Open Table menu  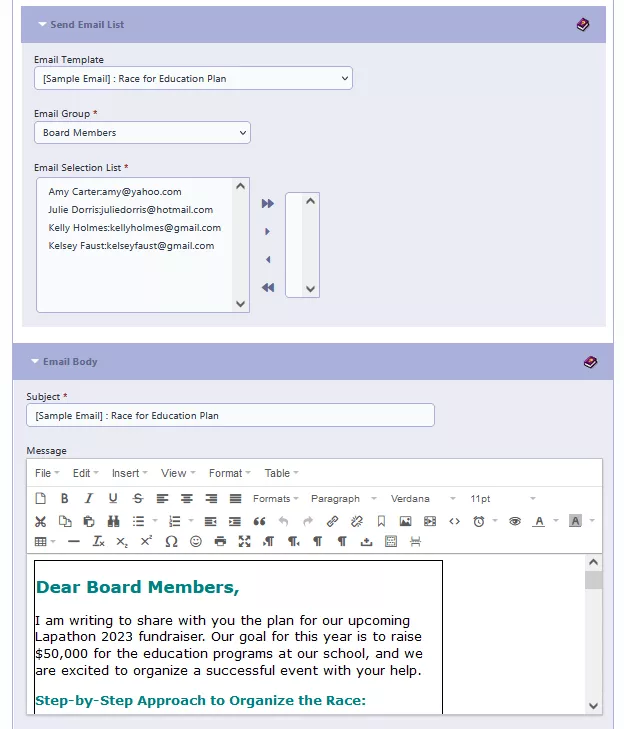tap(281, 473)
